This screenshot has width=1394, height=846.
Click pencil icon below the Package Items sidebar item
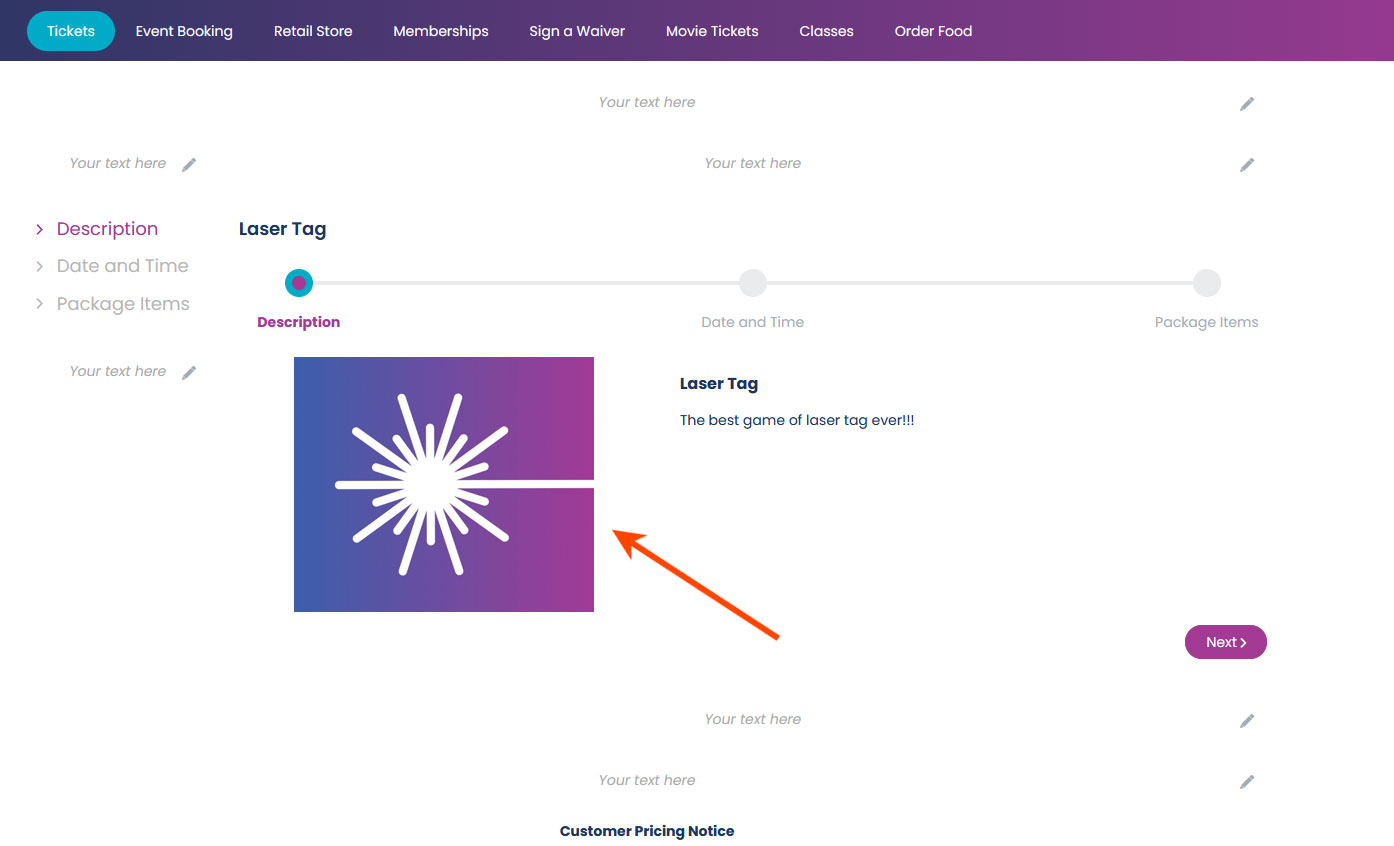point(189,372)
